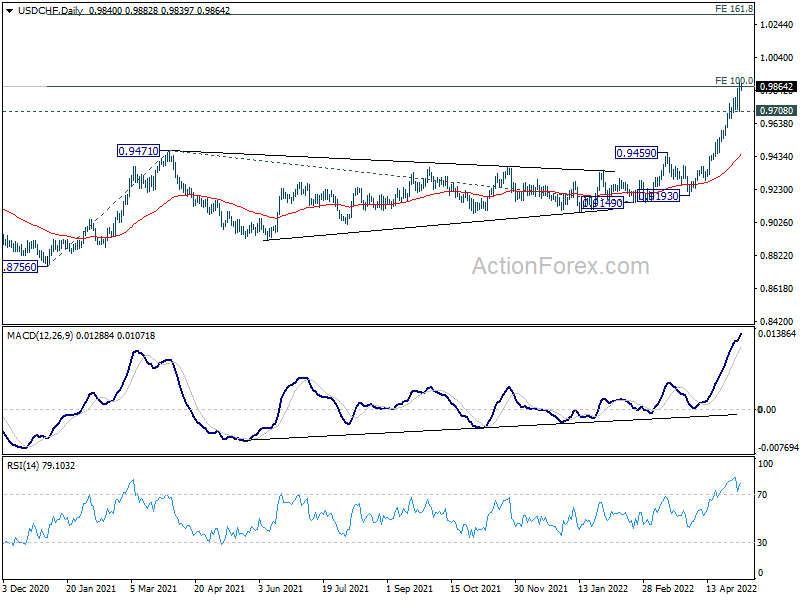Click the 0.88220 price scale value
The height and width of the screenshot is (600, 800).
[x=777, y=256]
